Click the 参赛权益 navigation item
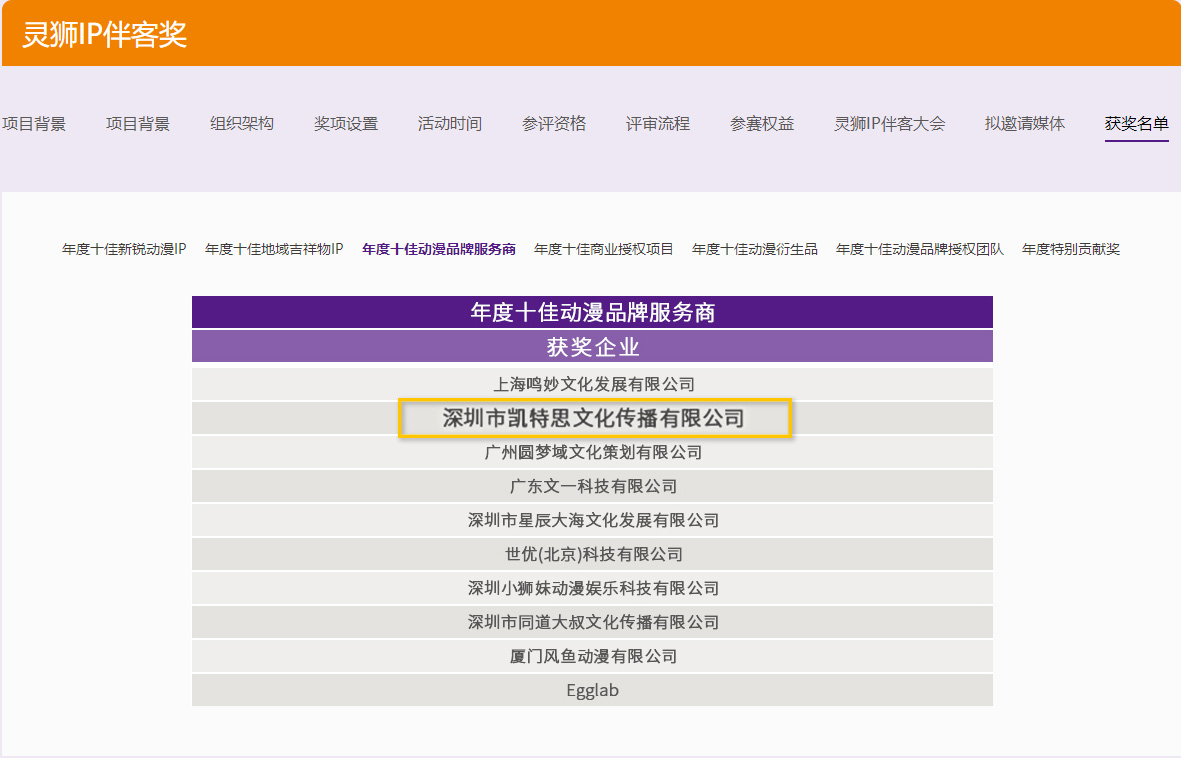This screenshot has height=758, width=1181. [761, 124]
